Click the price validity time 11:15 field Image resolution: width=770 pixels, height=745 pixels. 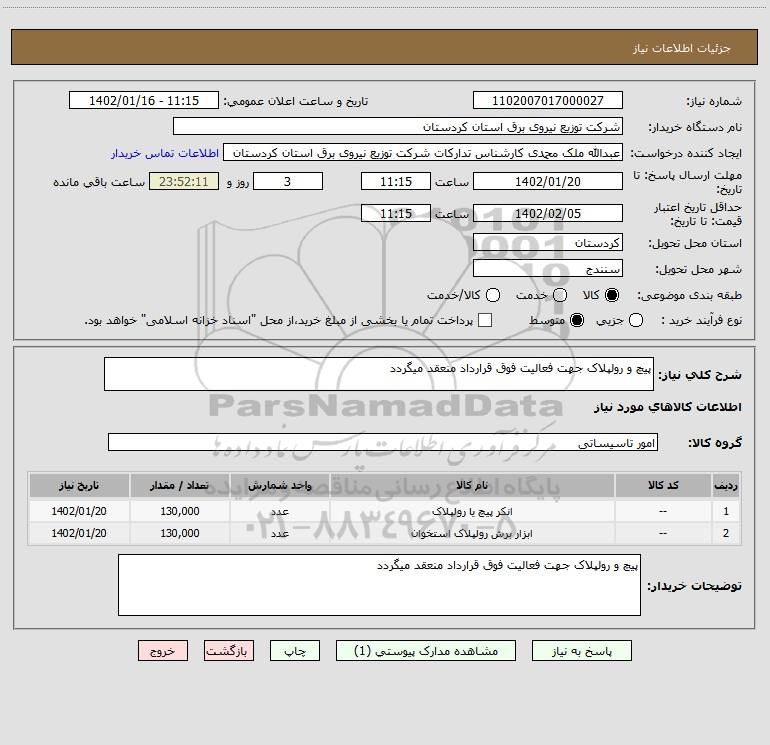396,213
